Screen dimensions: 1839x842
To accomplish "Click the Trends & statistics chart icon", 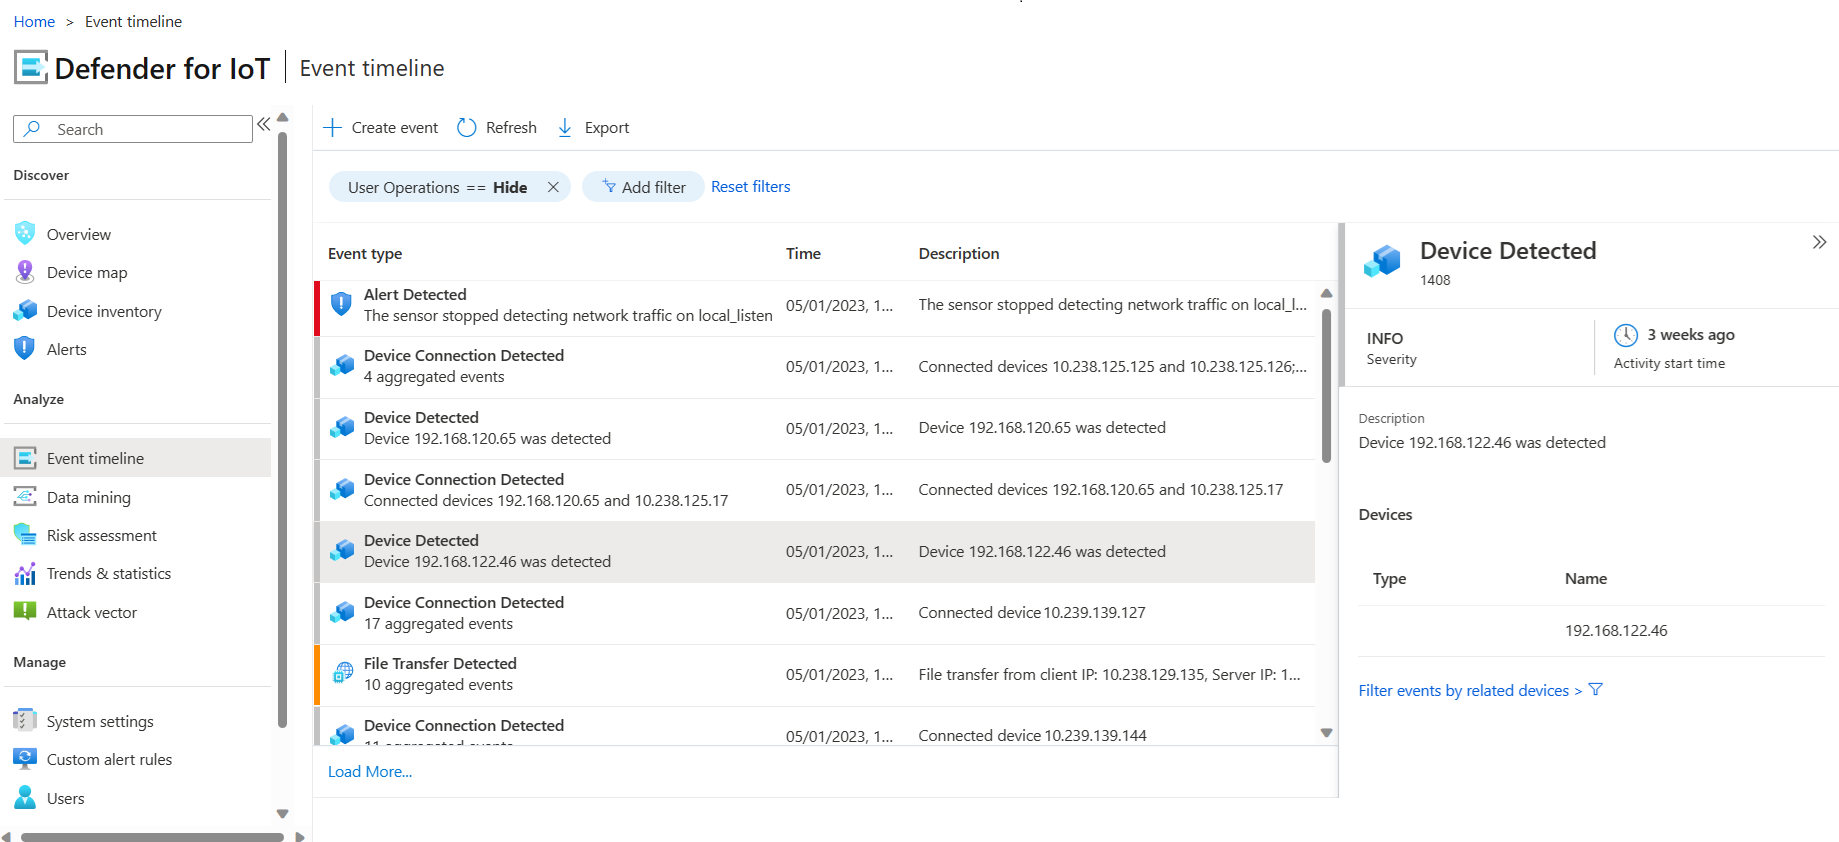I will coord(25,574).
